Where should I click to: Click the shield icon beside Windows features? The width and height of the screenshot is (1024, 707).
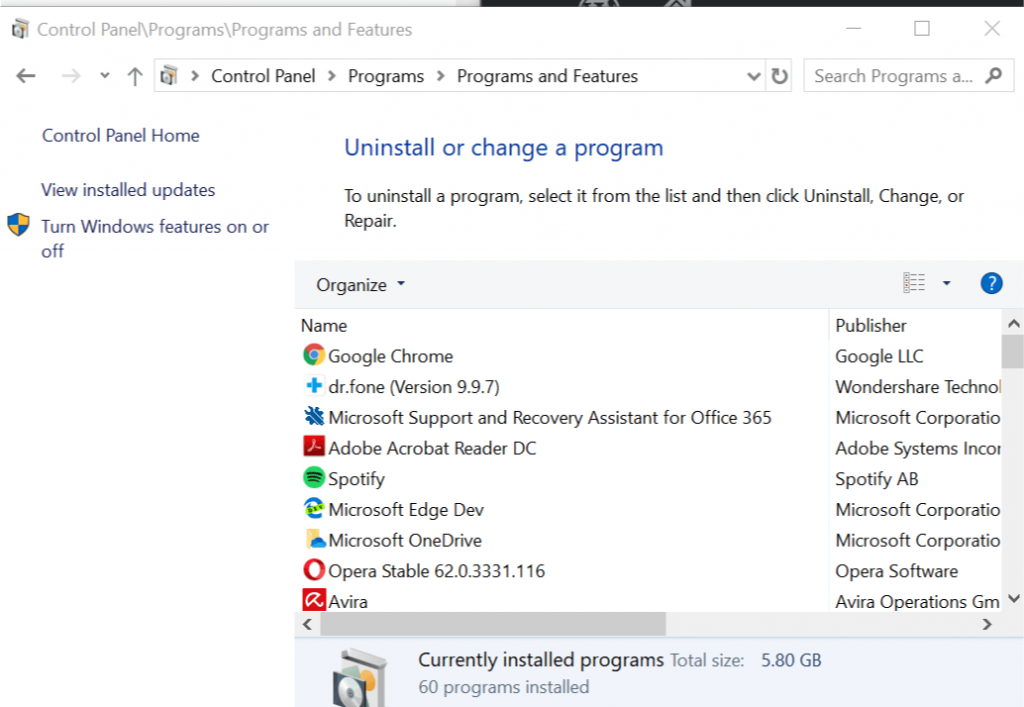coord(18,225)
